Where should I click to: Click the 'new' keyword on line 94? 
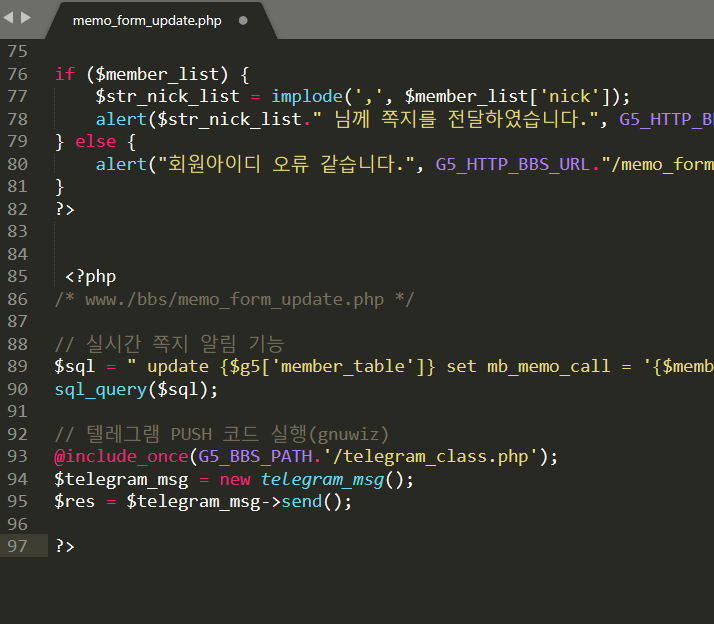[235, 479]
